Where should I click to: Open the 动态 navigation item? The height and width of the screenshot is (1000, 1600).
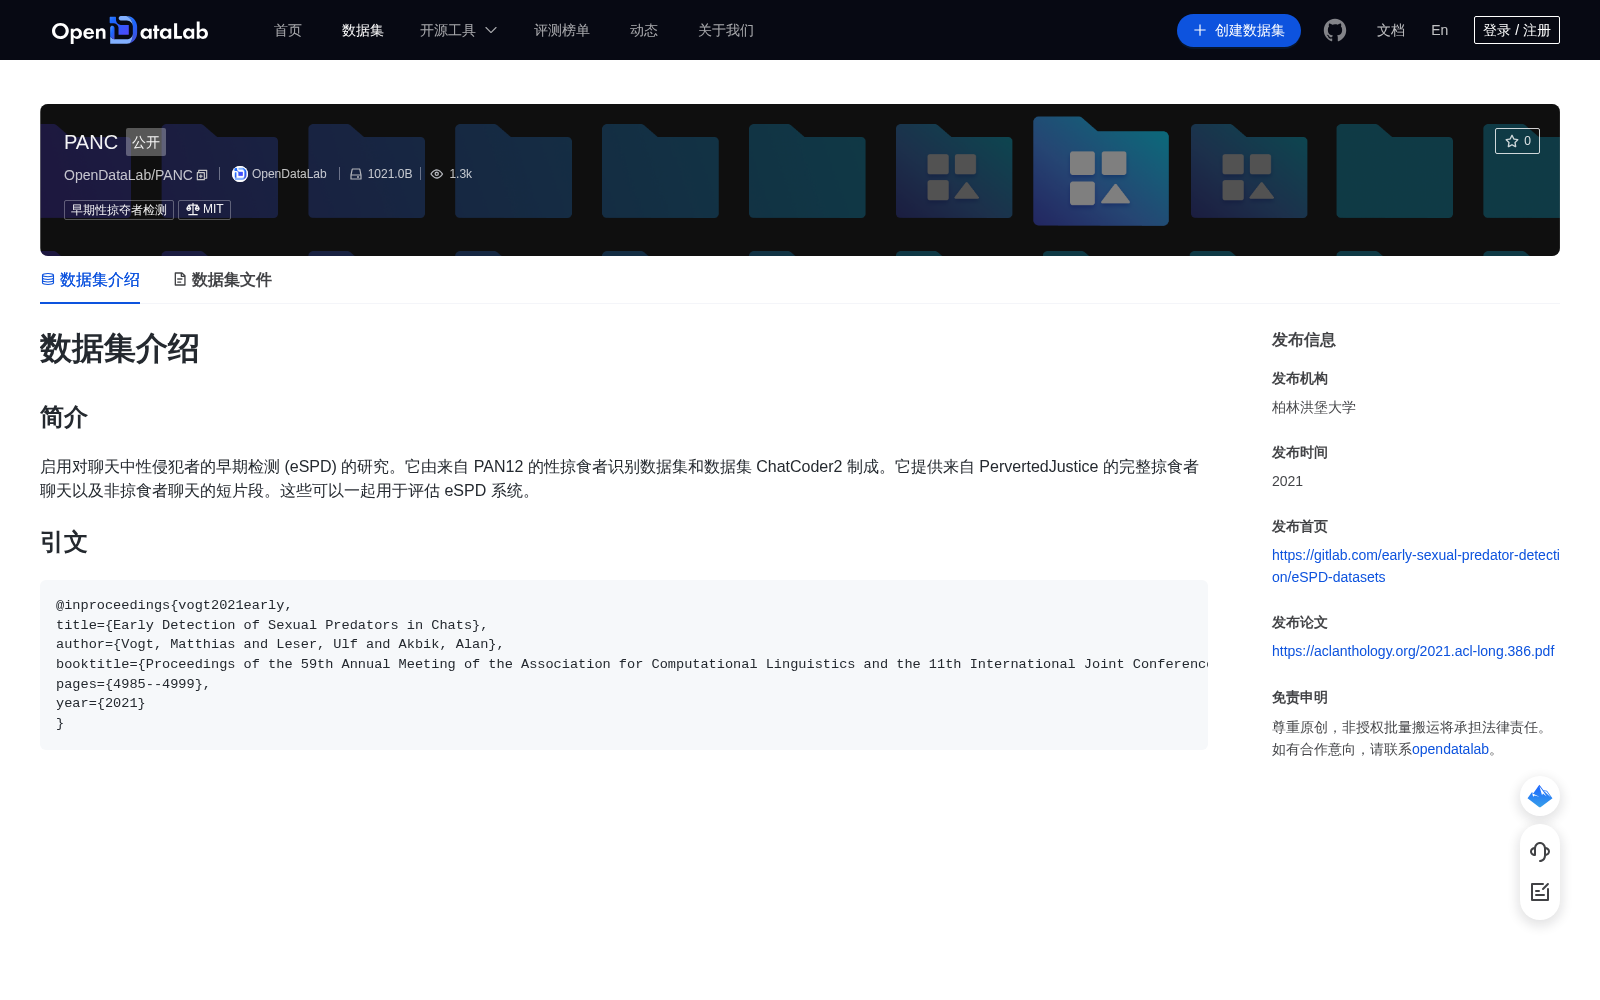pyautogui.click(x=644, y=30)
